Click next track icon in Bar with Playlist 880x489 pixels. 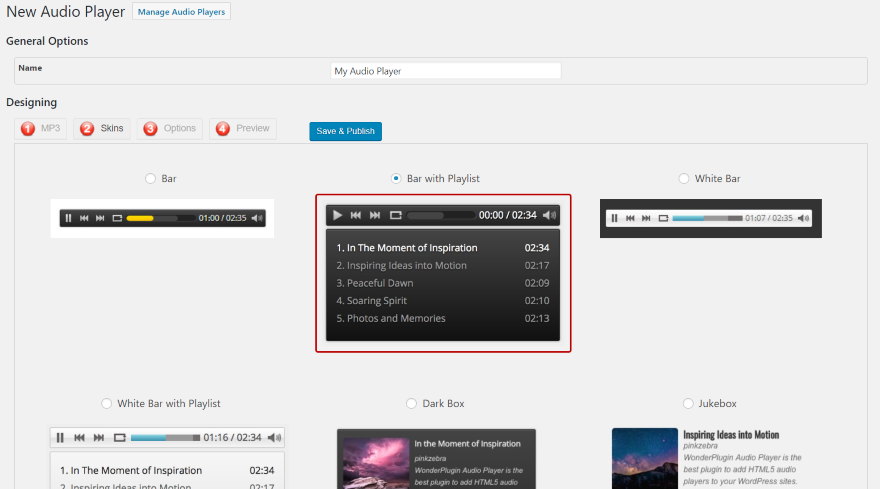[375, 215]
